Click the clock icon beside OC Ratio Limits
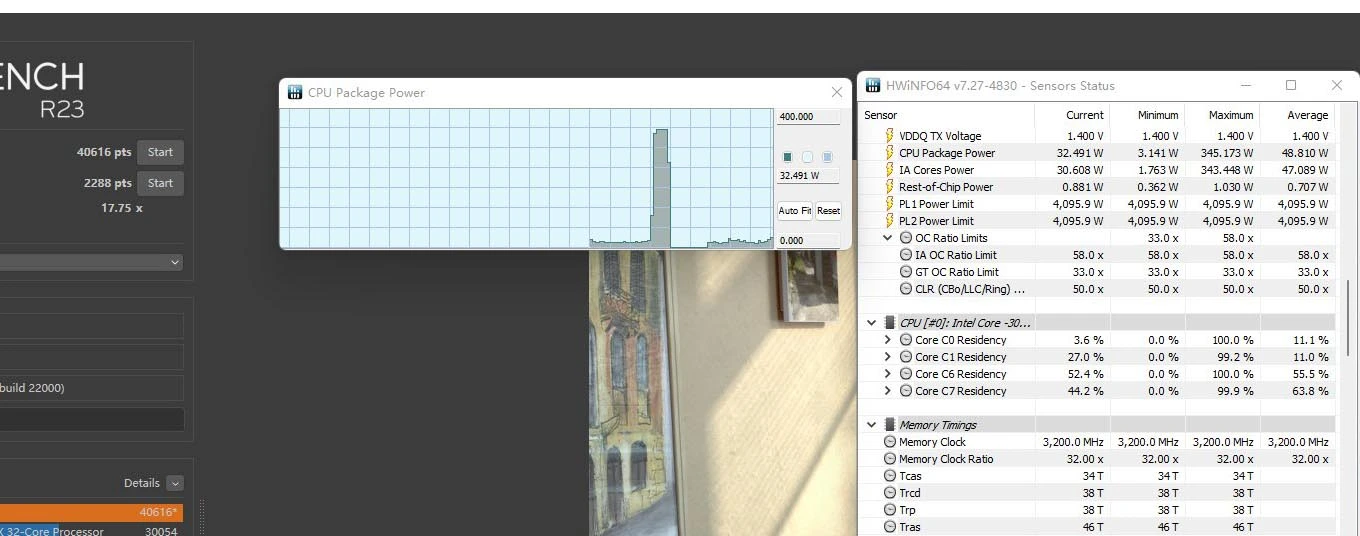Screen dimensions: 1360x536 pyautogui.click(x=906, y=238)
